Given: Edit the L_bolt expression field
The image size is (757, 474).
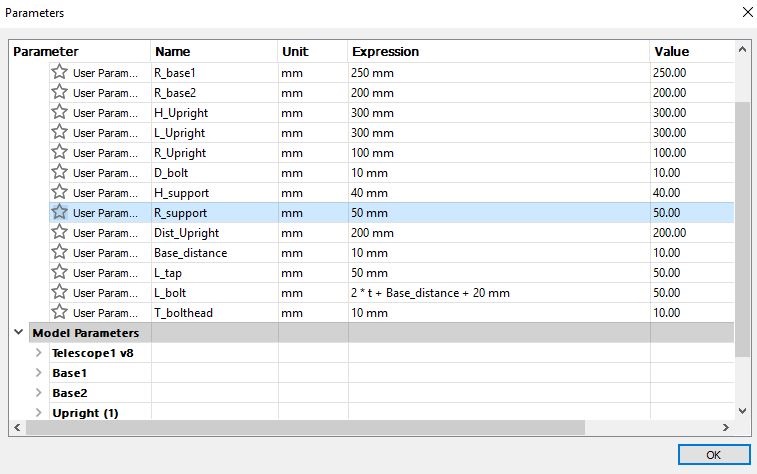Looking at the screenshot, I should 499,293.
